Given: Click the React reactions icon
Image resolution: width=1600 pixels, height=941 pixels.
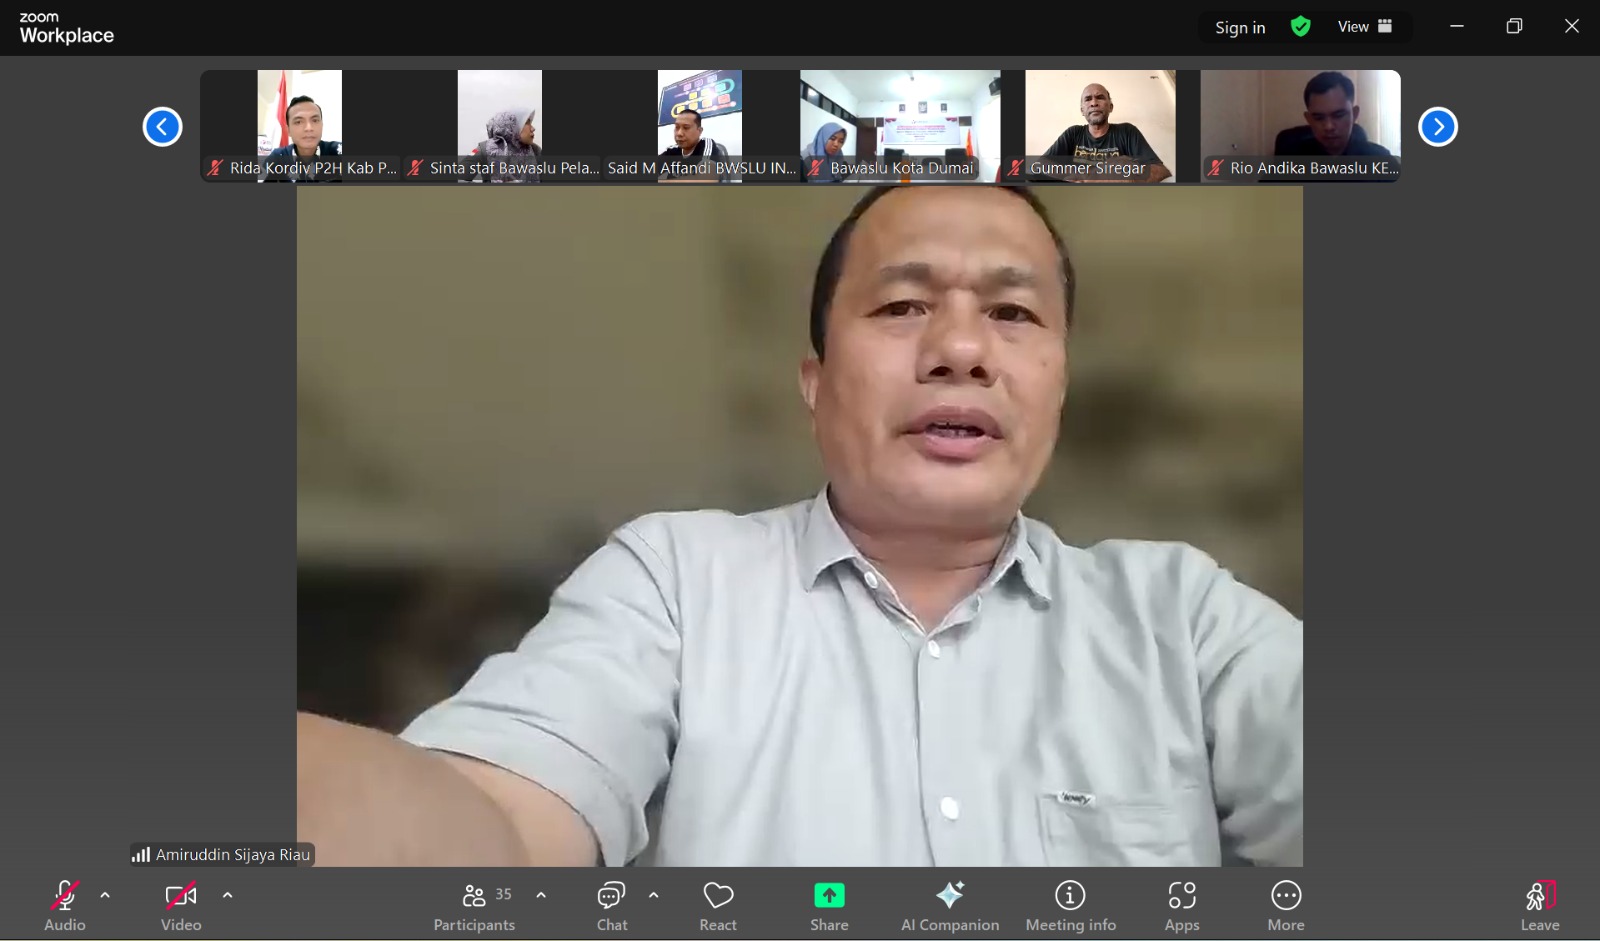Looking at the screenshot, I should 718,904.
